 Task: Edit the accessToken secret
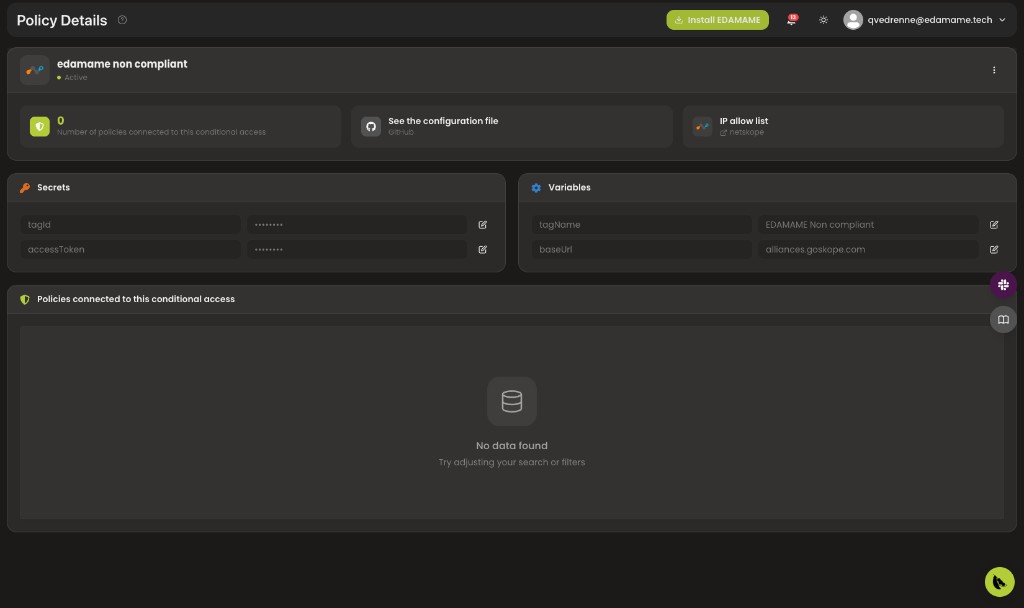point(483,249)
